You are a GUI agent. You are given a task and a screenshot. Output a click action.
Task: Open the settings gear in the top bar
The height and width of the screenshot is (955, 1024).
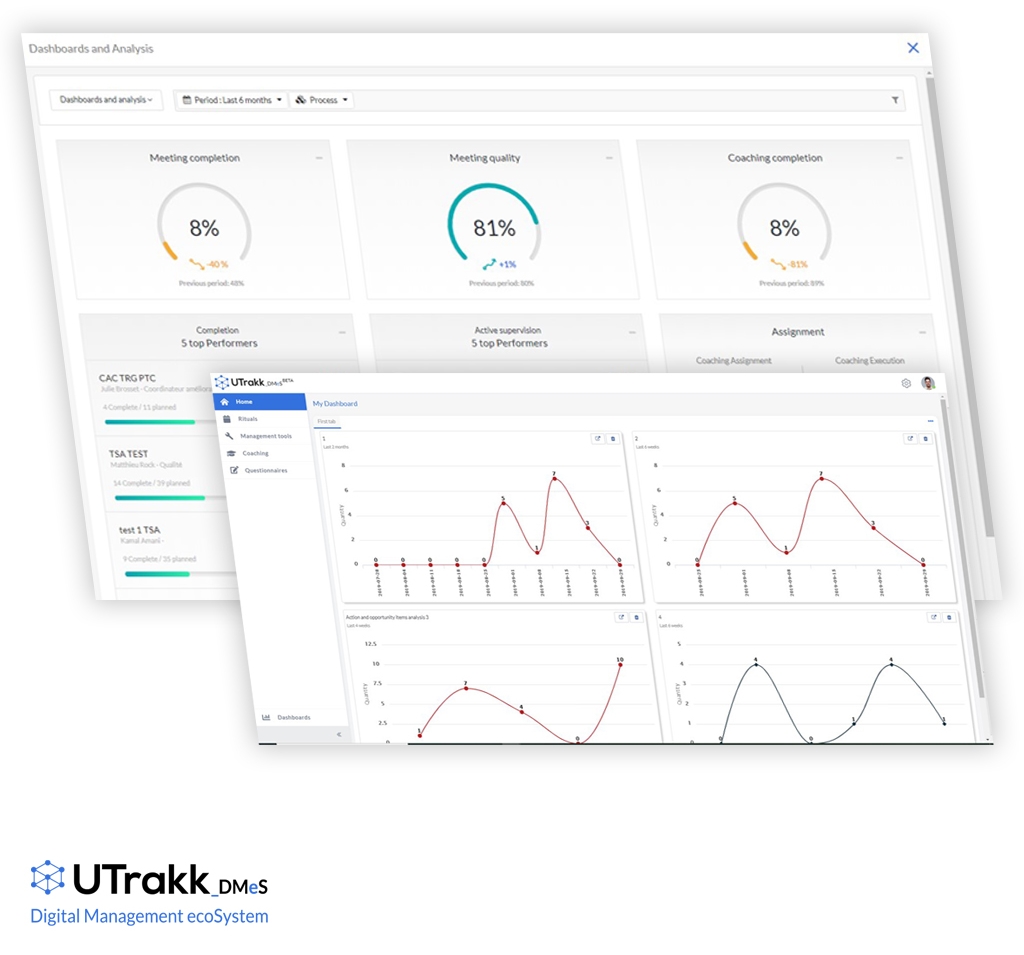[906, 383]
